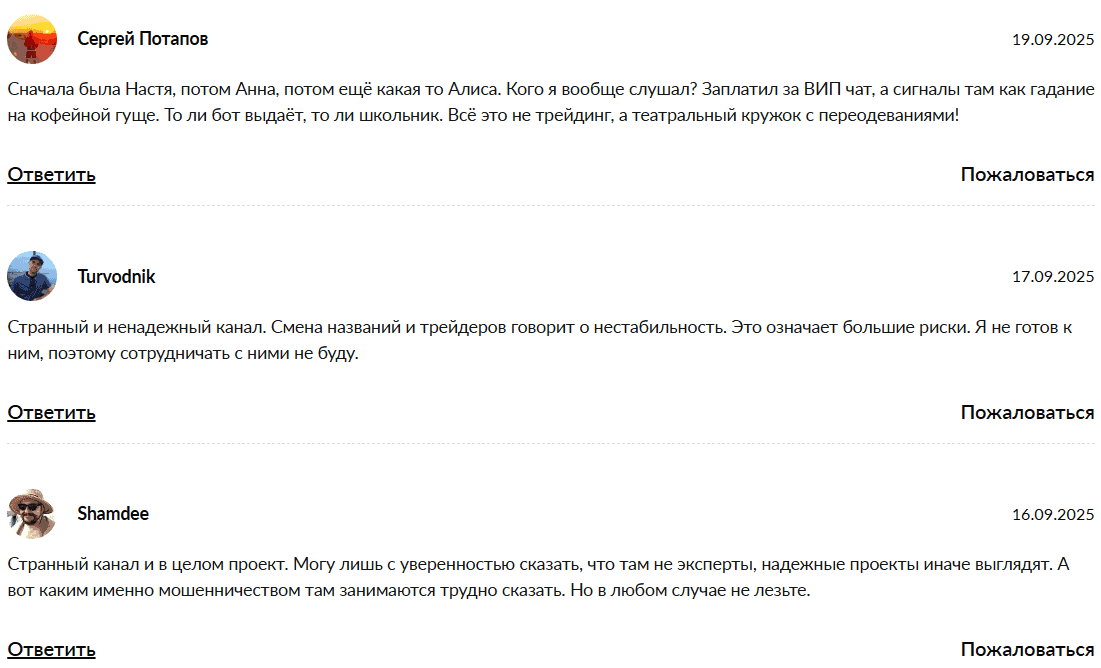Click the dashed divider below Сергей Потапов's review
The height and width of the screenshot is (668, 1101).
550,206
